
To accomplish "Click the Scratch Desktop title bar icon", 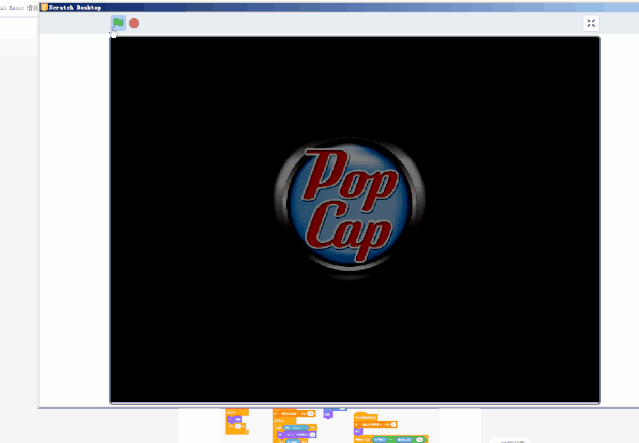I will click(x=44, y=7).
